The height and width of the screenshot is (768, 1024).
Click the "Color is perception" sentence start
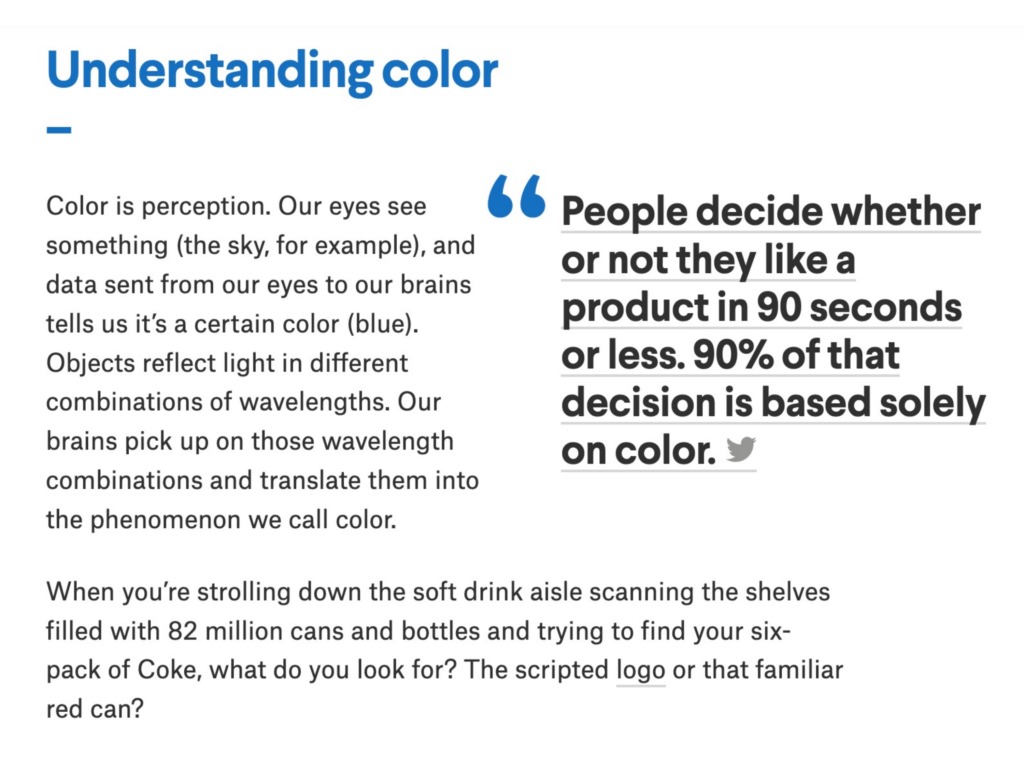(x=158, y=206)
